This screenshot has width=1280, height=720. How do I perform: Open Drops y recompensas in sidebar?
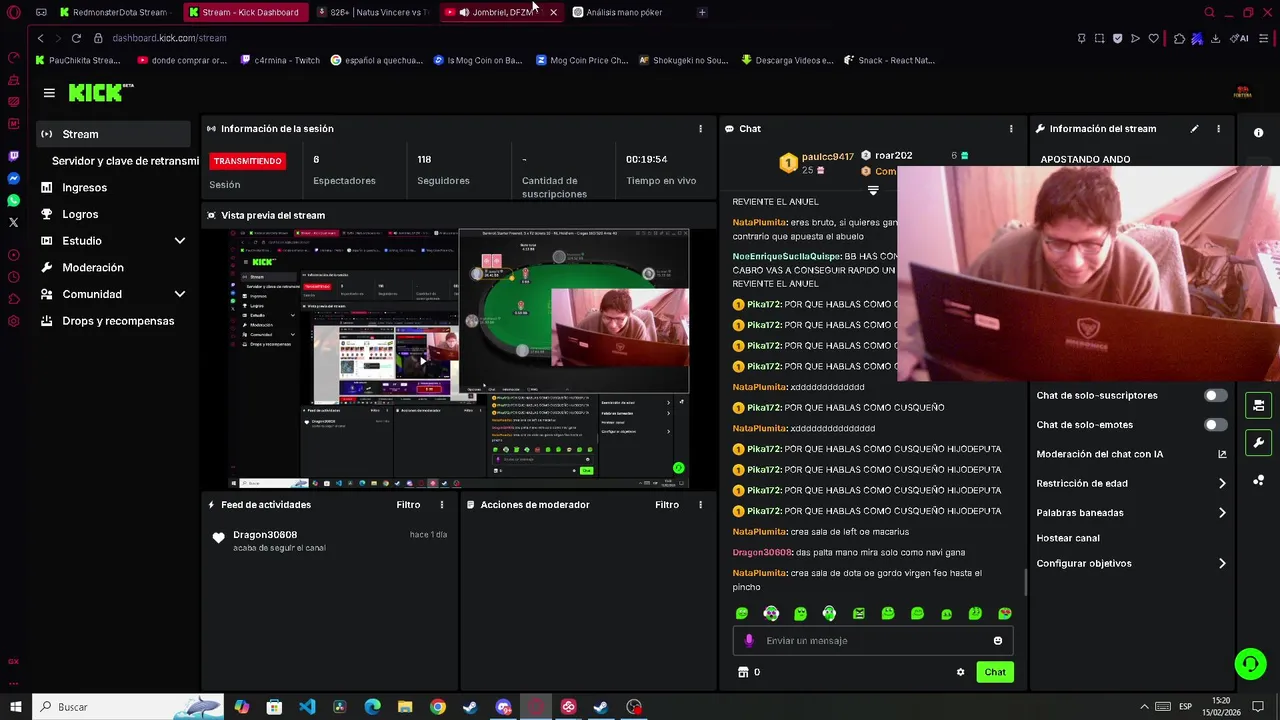(x=118, y=321)
